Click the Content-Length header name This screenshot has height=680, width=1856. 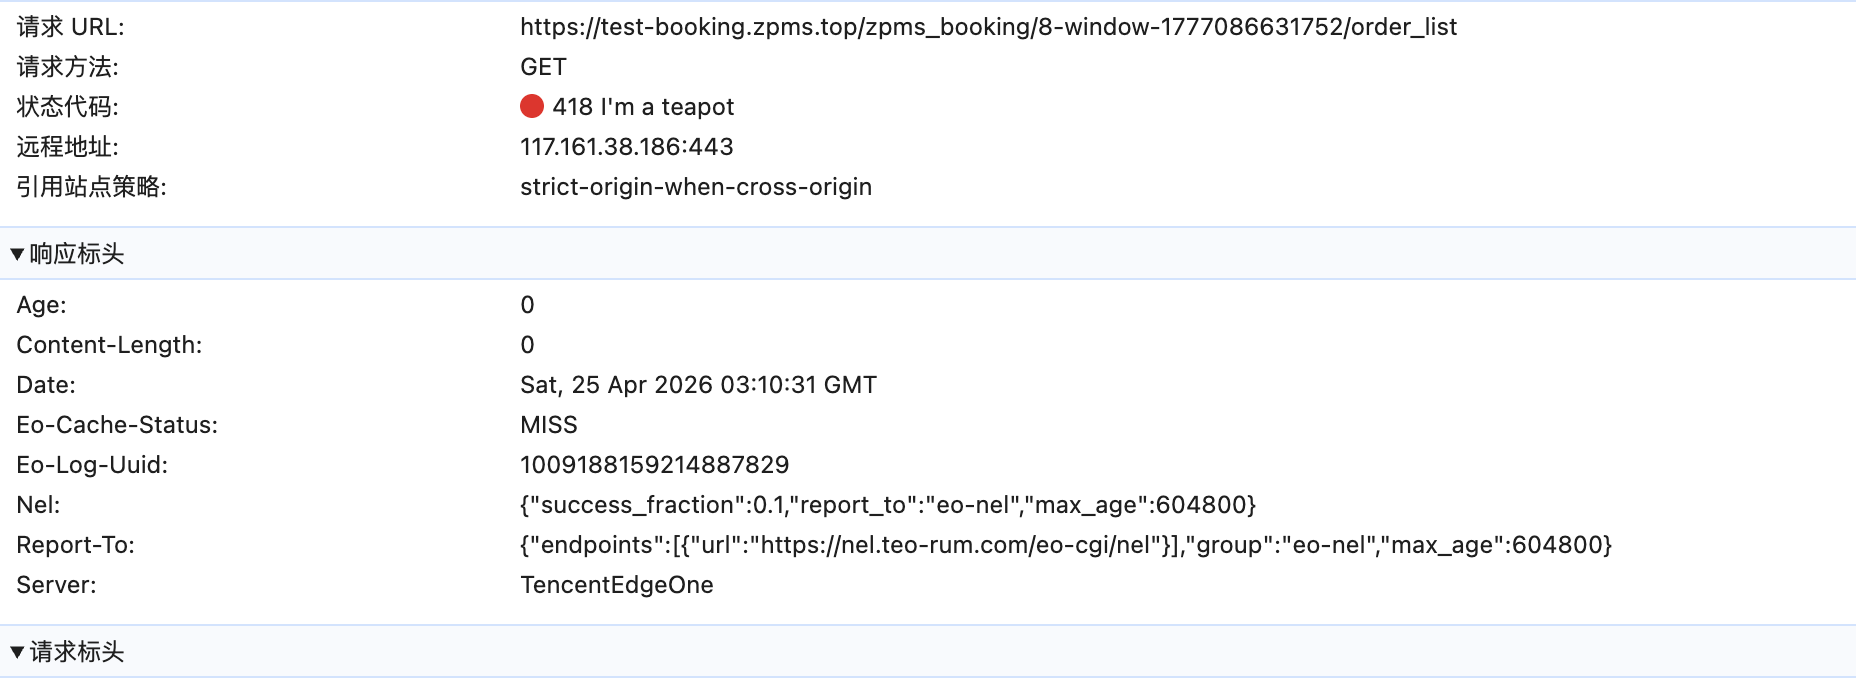coord(109,345)
